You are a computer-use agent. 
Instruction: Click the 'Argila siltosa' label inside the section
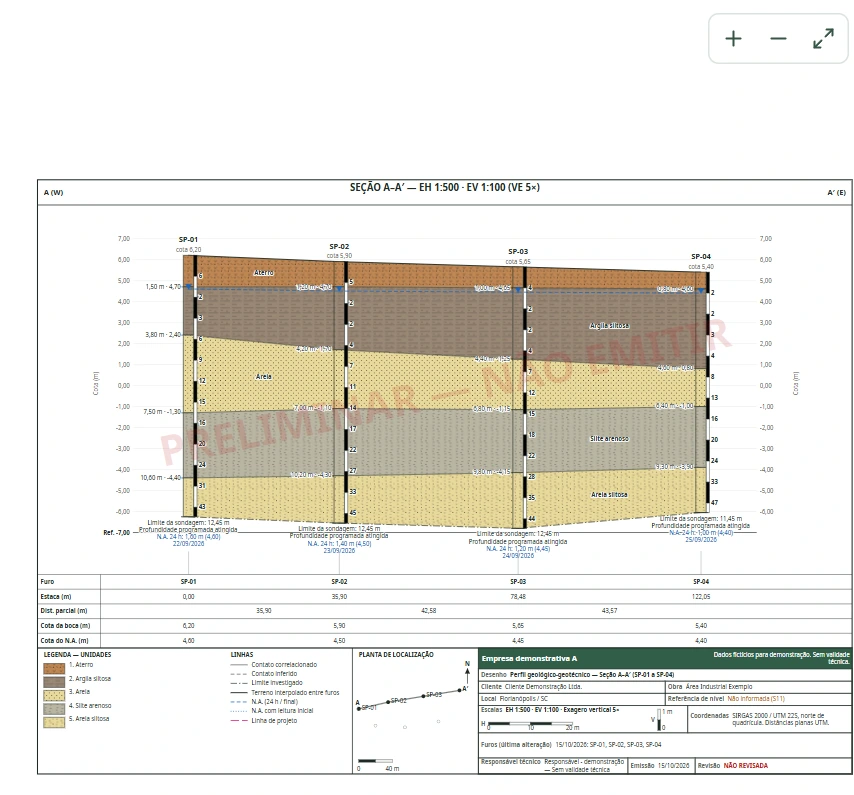(609, 326)
